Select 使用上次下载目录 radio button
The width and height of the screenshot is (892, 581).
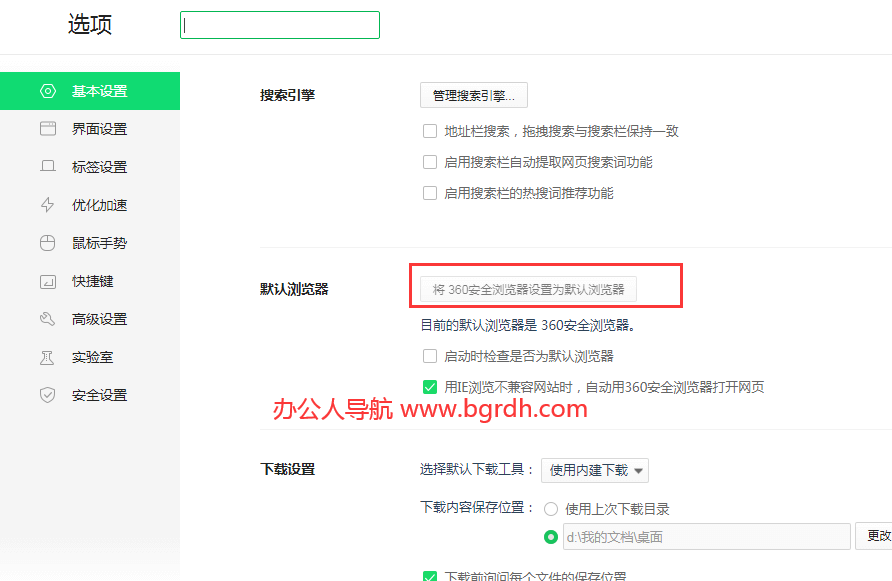[551, 508]
